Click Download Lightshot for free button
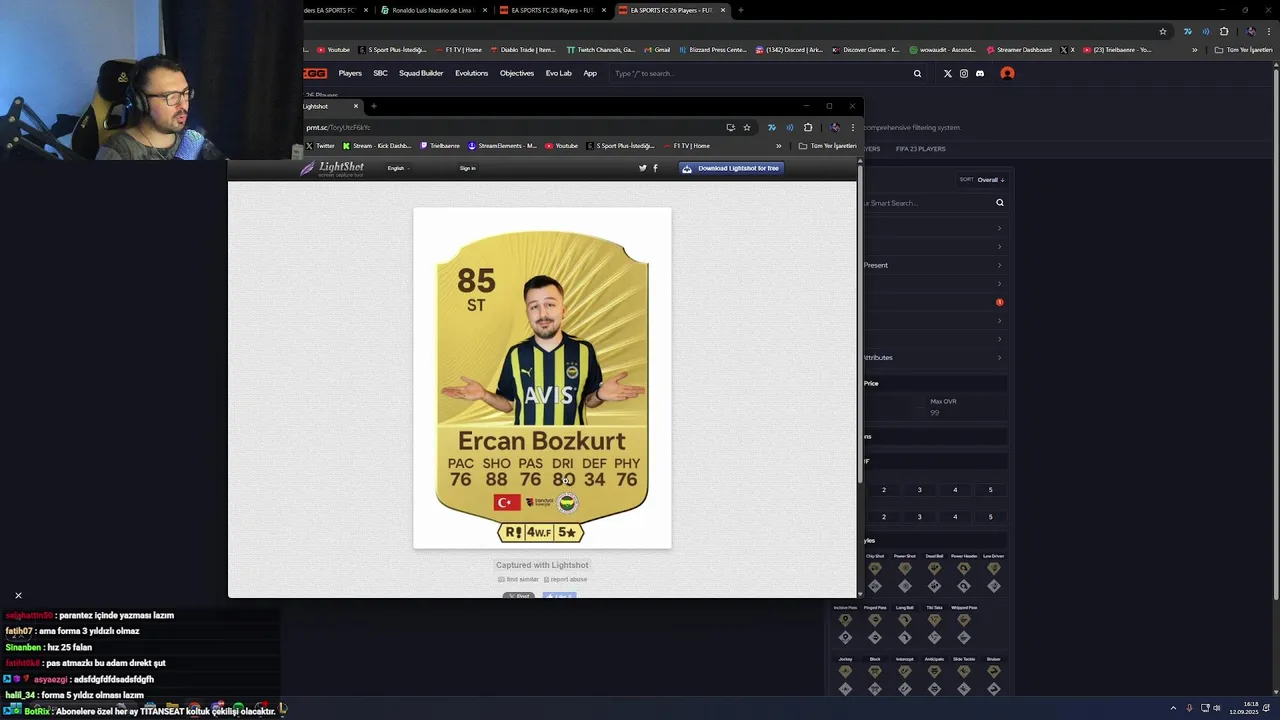1280x720 pixels. coord(731,168)
